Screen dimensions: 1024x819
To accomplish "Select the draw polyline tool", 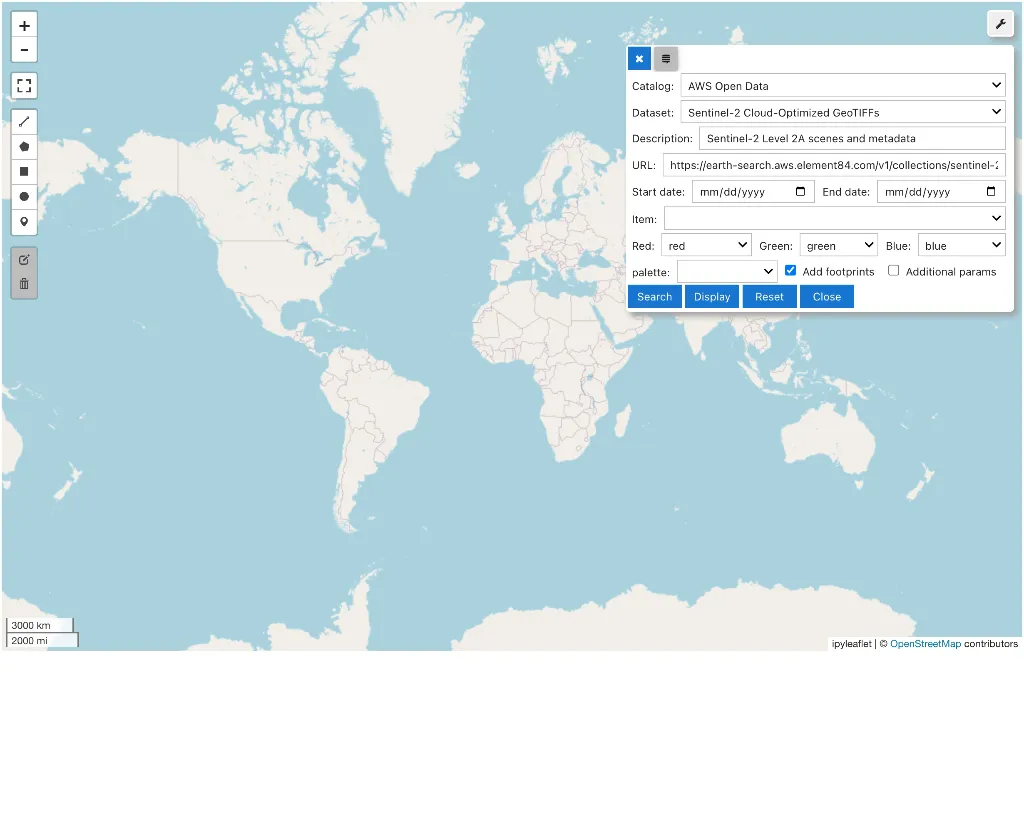I will pyautogui.click(x=24, y=122).
